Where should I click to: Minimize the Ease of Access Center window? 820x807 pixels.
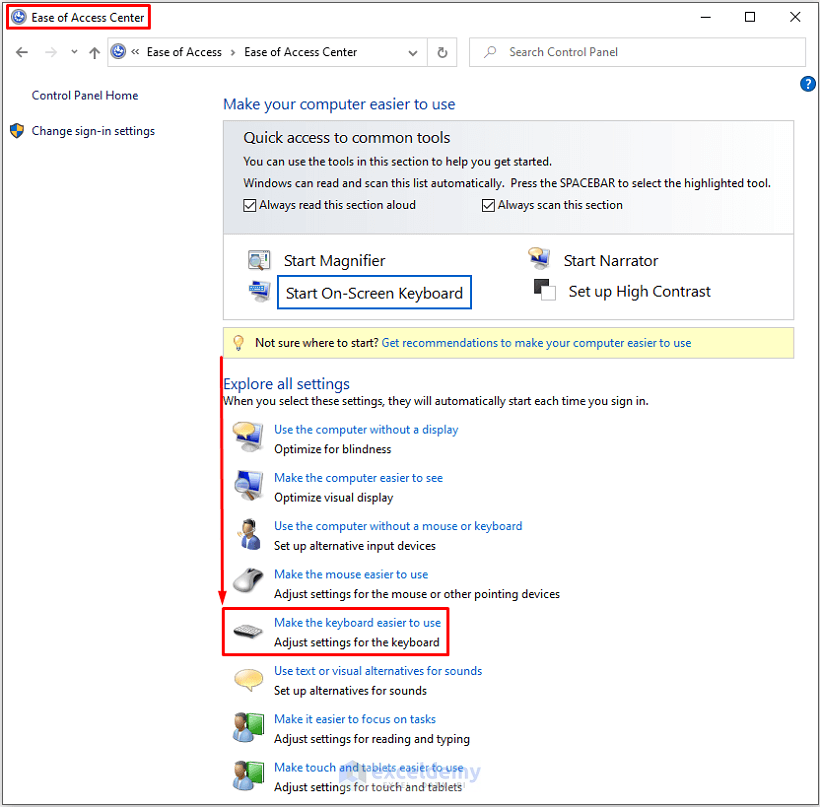pyautogui.click(x=705, y=17)
